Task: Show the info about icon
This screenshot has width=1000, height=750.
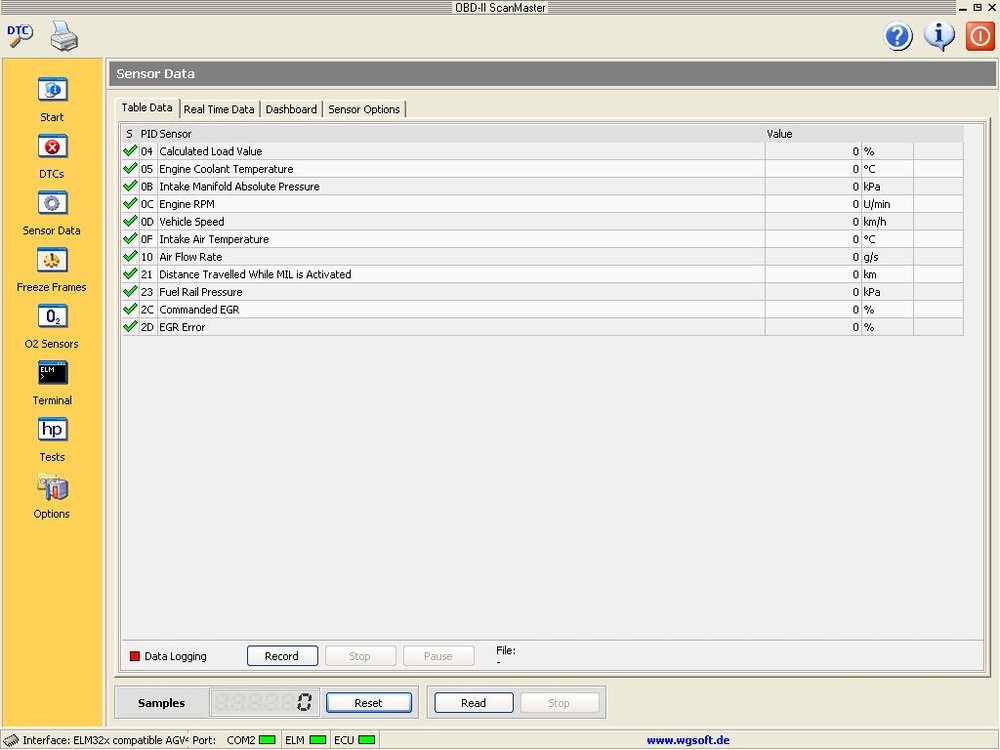Action: [x=939, y=37]
